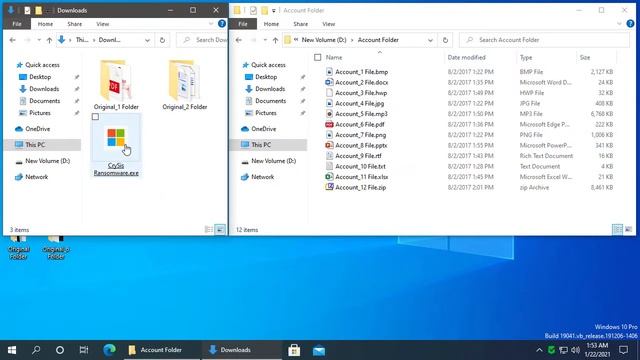Open help in Account Folder window
Viewport: 640px width, 360px height.
(x=630, y=24)
